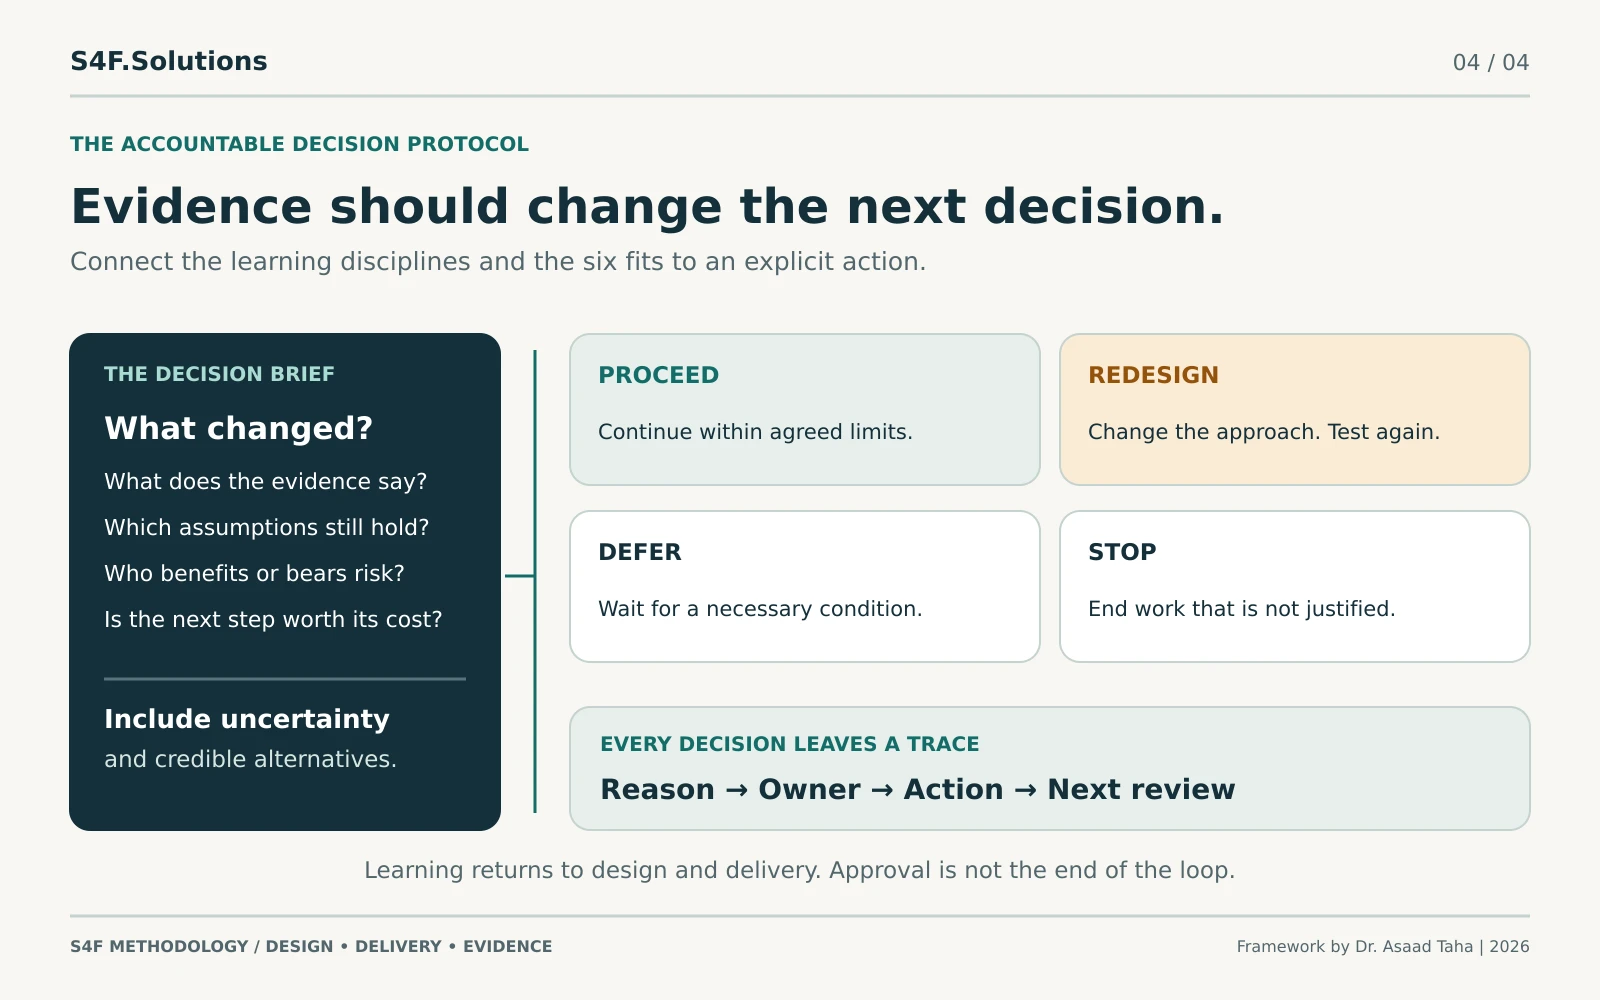Select 'THE ACCOUNTABLE DECISION PROTOCOL' label
Image resolution: width=1600 pixels, height=1000 pixels.
299,144
